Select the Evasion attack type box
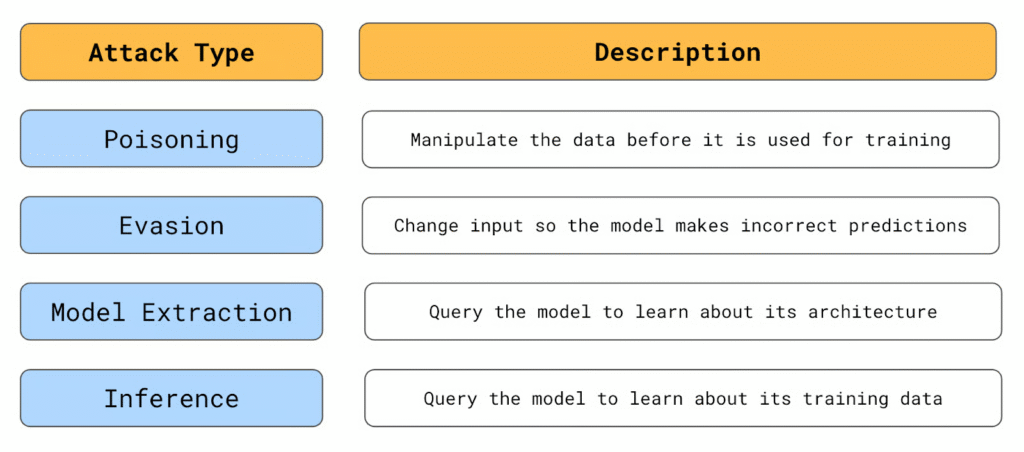This screenshot has width=1024, height=452. 171,225
